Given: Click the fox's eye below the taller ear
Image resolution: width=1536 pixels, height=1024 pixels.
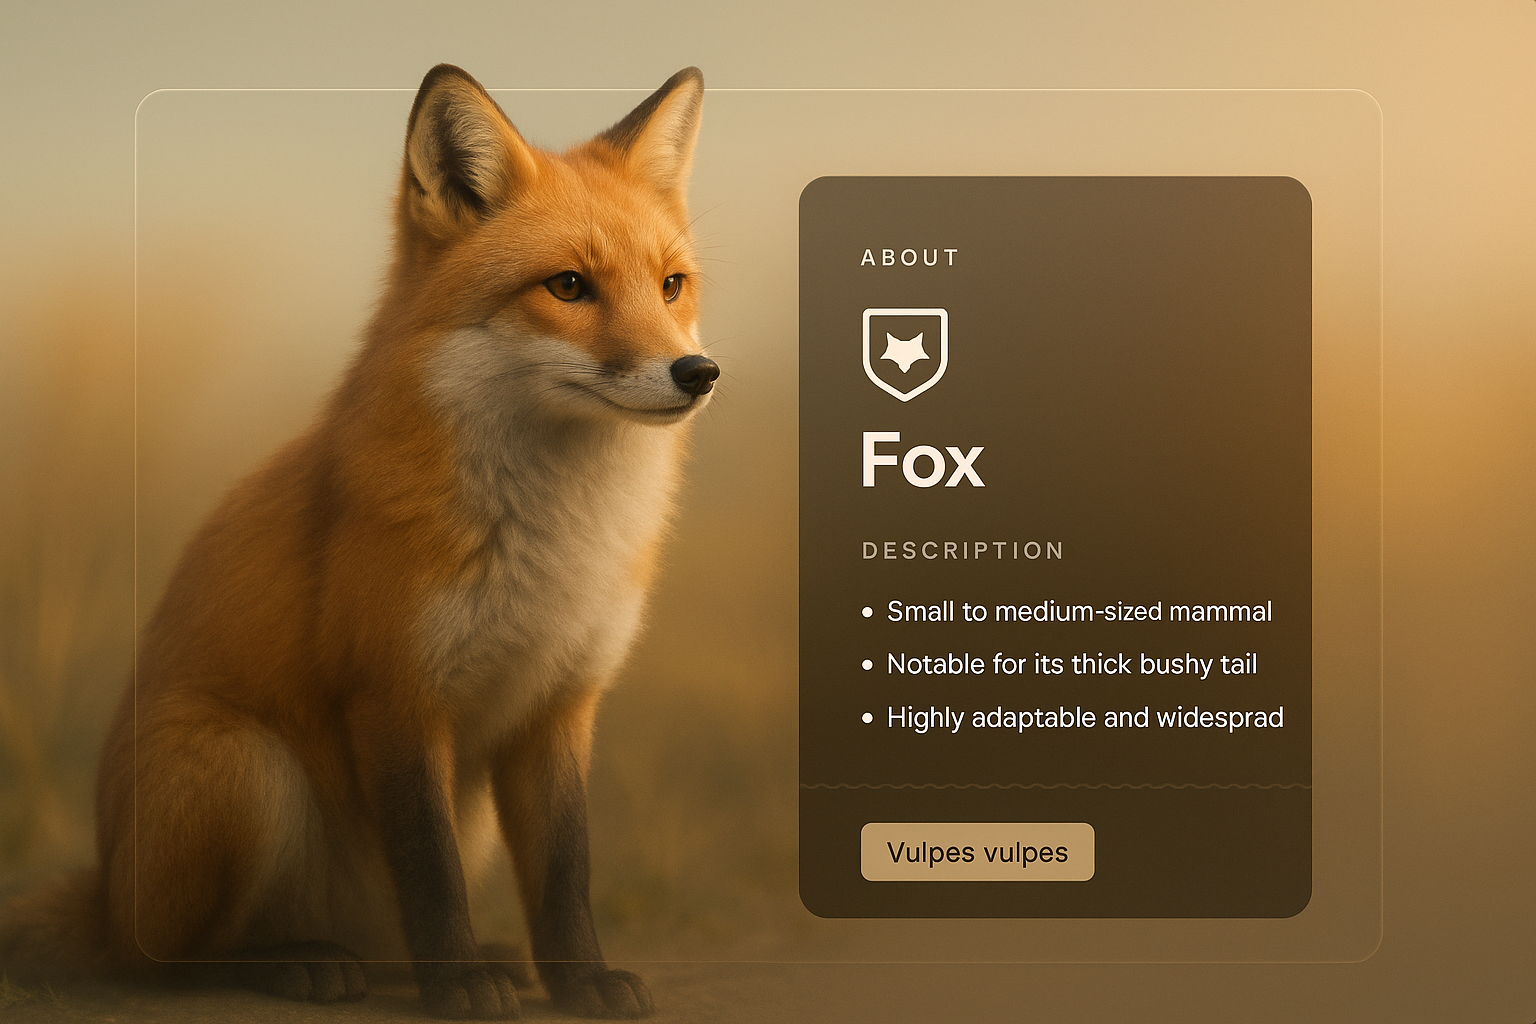Looking at the screenshot, I should [x=566, y=286].
